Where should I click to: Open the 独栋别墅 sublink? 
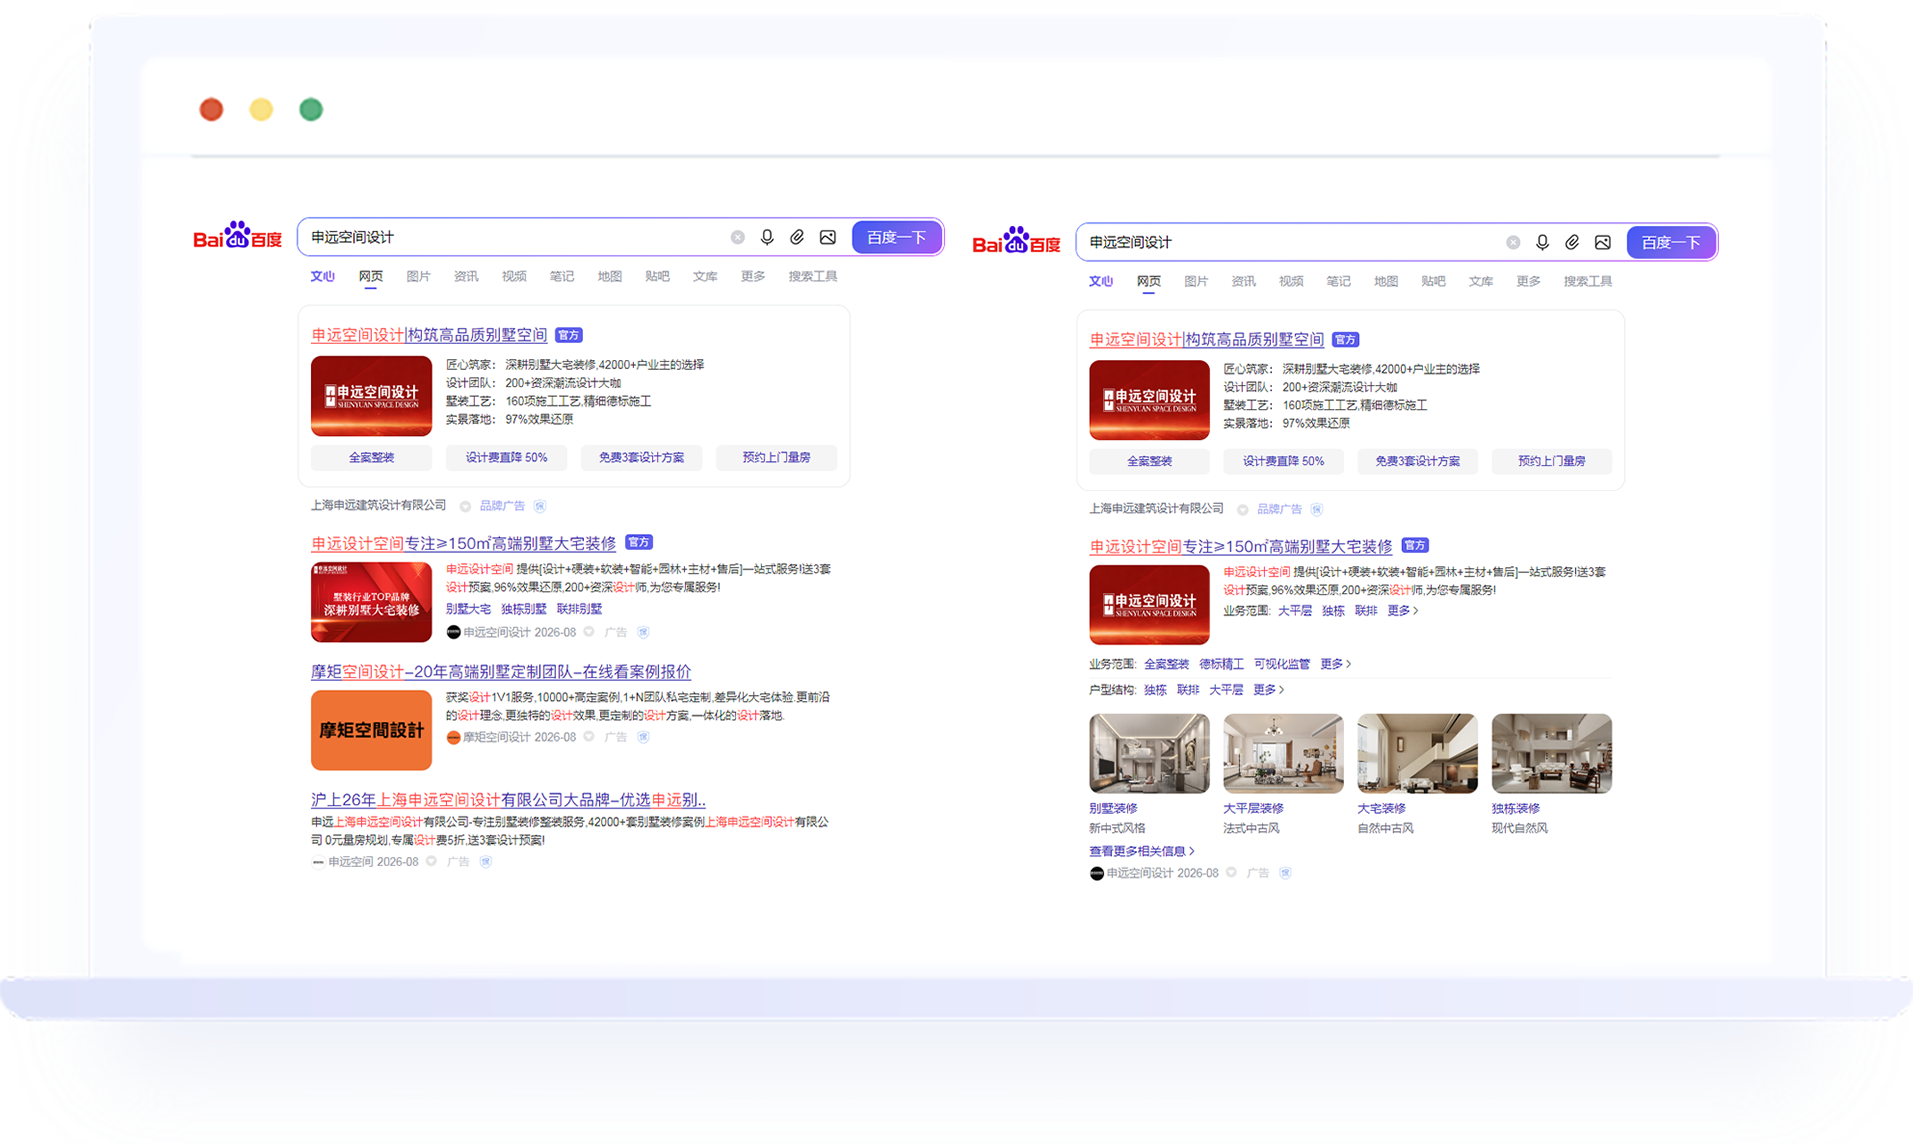524,608
